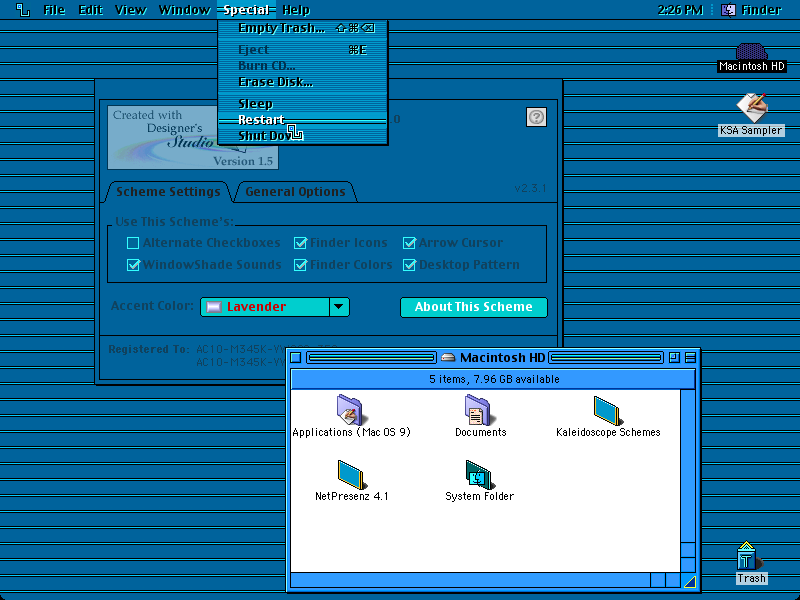Click the lavender color swatch in the popup
The image size is (800, 600).
(214, 307)
